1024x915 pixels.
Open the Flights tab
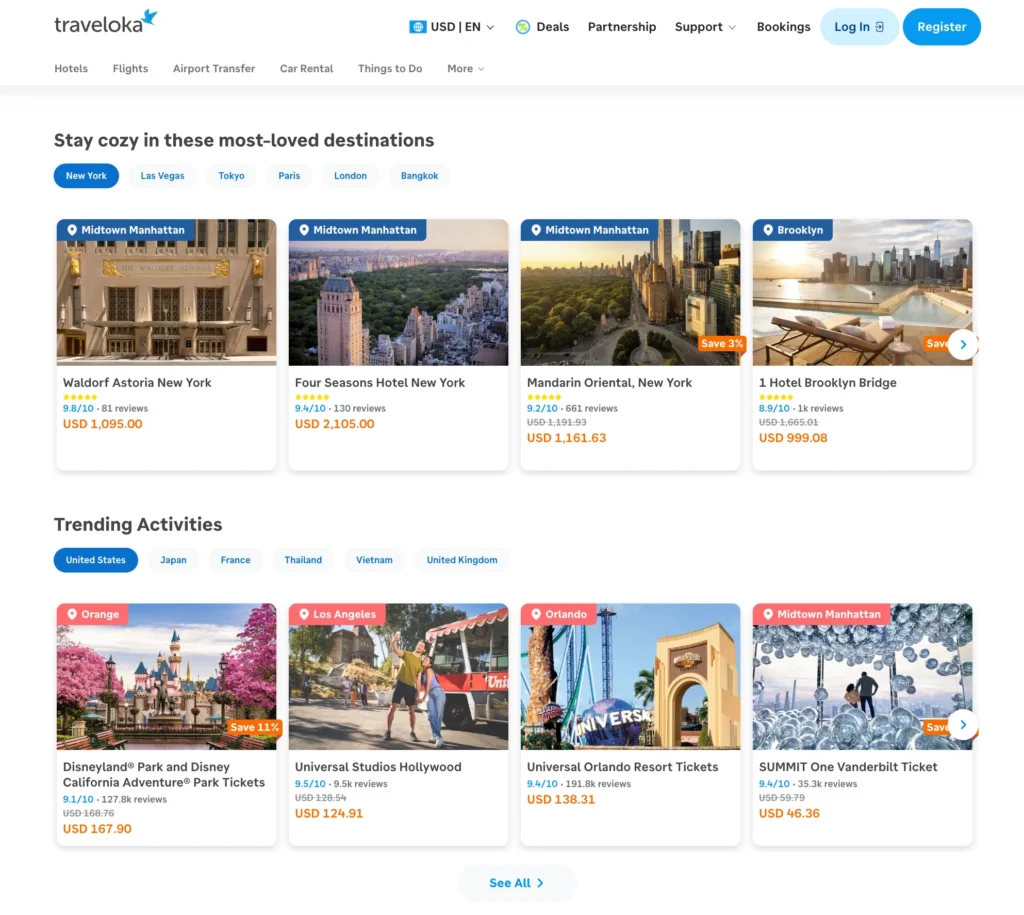click(130, 69)
